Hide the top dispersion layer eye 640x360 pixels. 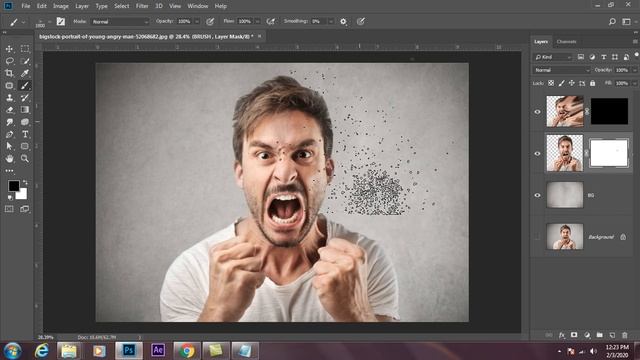tap(538, 112)
